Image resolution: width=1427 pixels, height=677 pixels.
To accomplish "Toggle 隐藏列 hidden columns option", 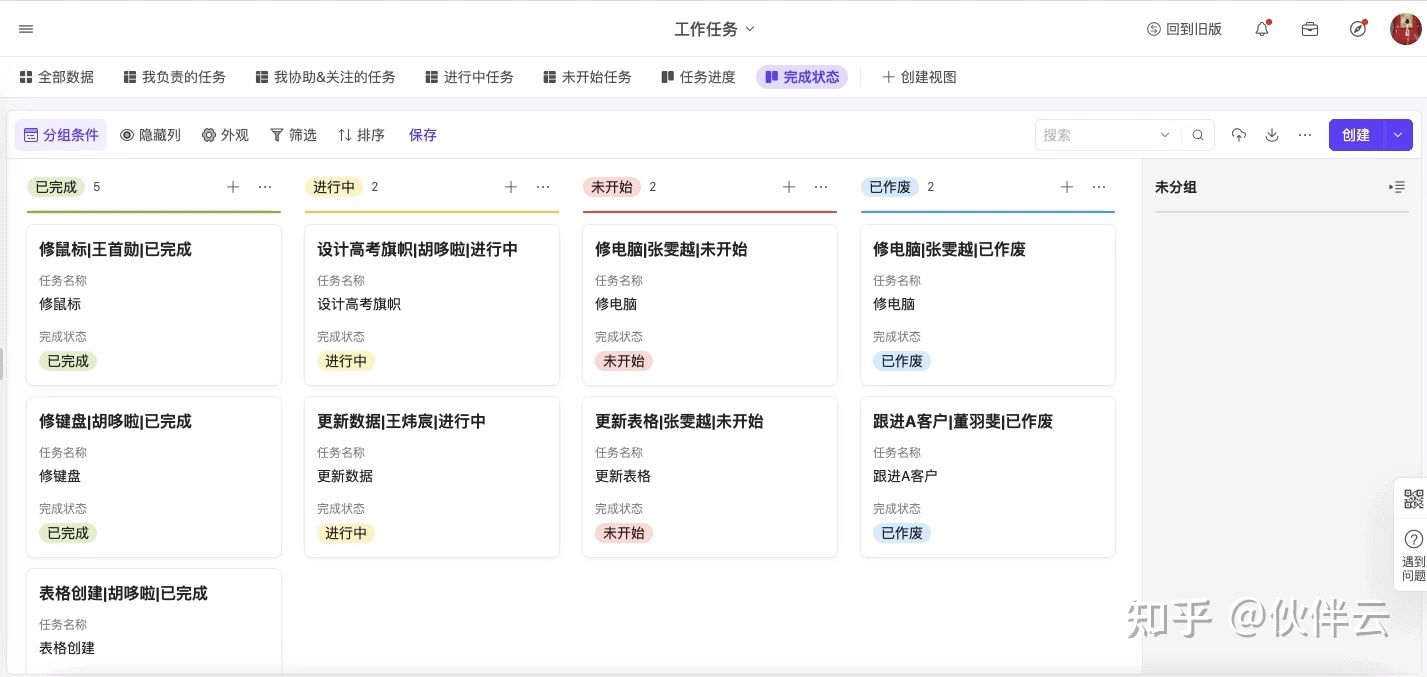I will [x=151, y=135].
